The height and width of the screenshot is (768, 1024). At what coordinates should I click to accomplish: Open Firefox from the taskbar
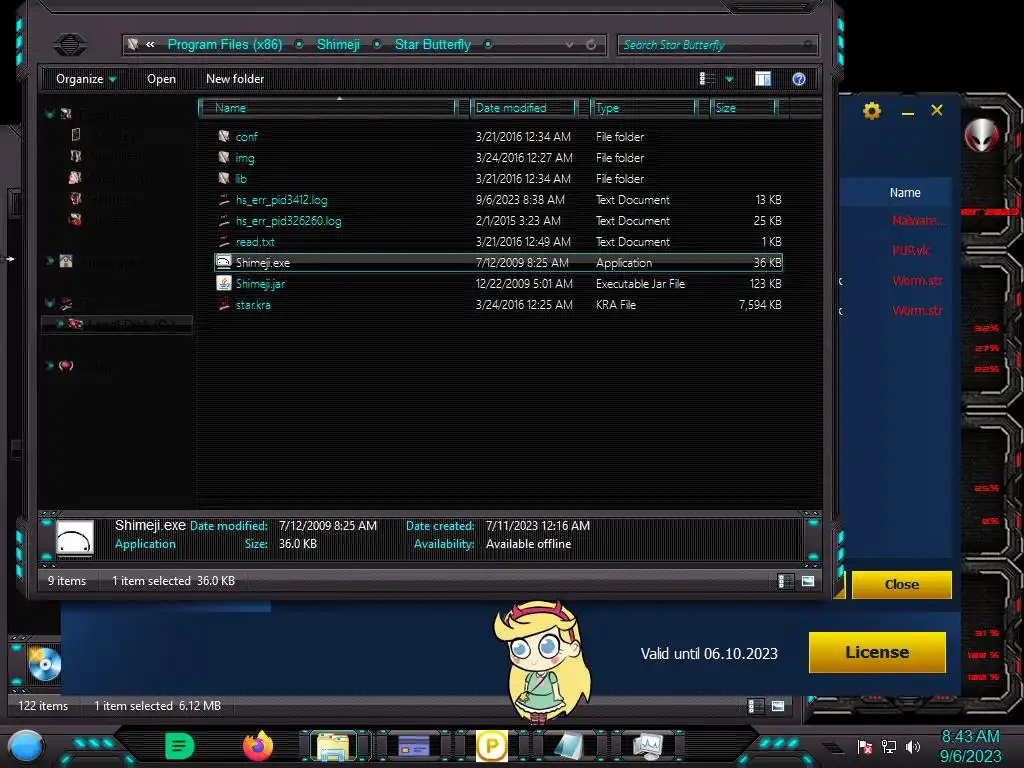[258, 746]
